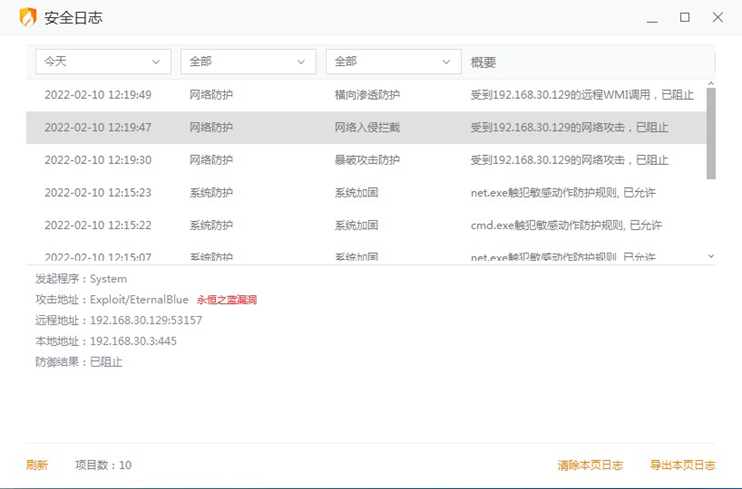This screenshot has width=742, height=489.
Task: Click 导出本页日志 to export logs
Action: (x=682, y=465)
